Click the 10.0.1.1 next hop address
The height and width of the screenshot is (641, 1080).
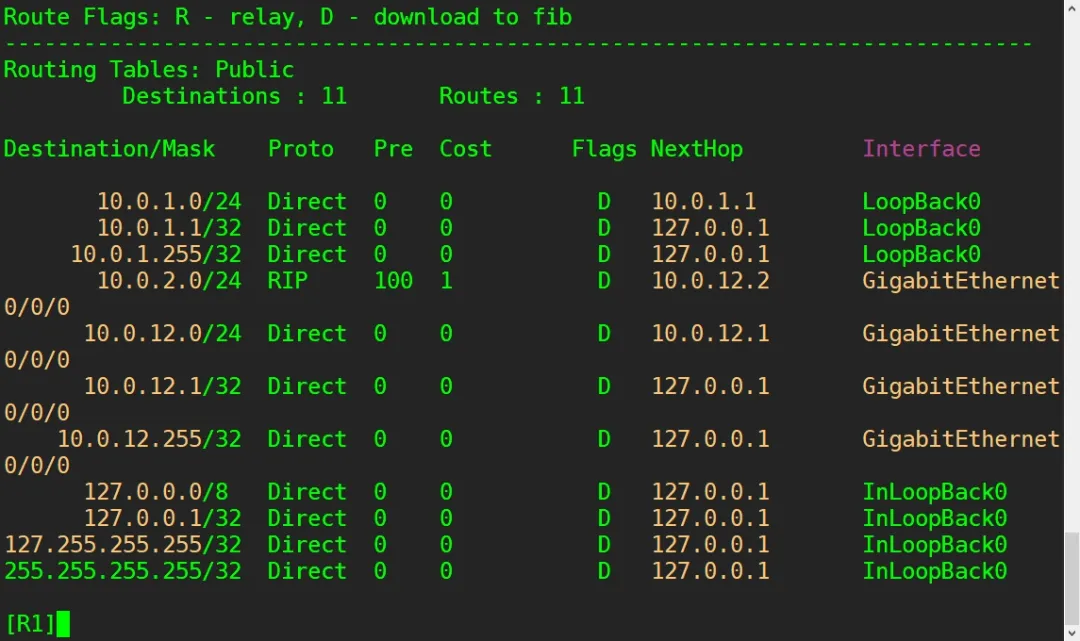tap(703, 202)
